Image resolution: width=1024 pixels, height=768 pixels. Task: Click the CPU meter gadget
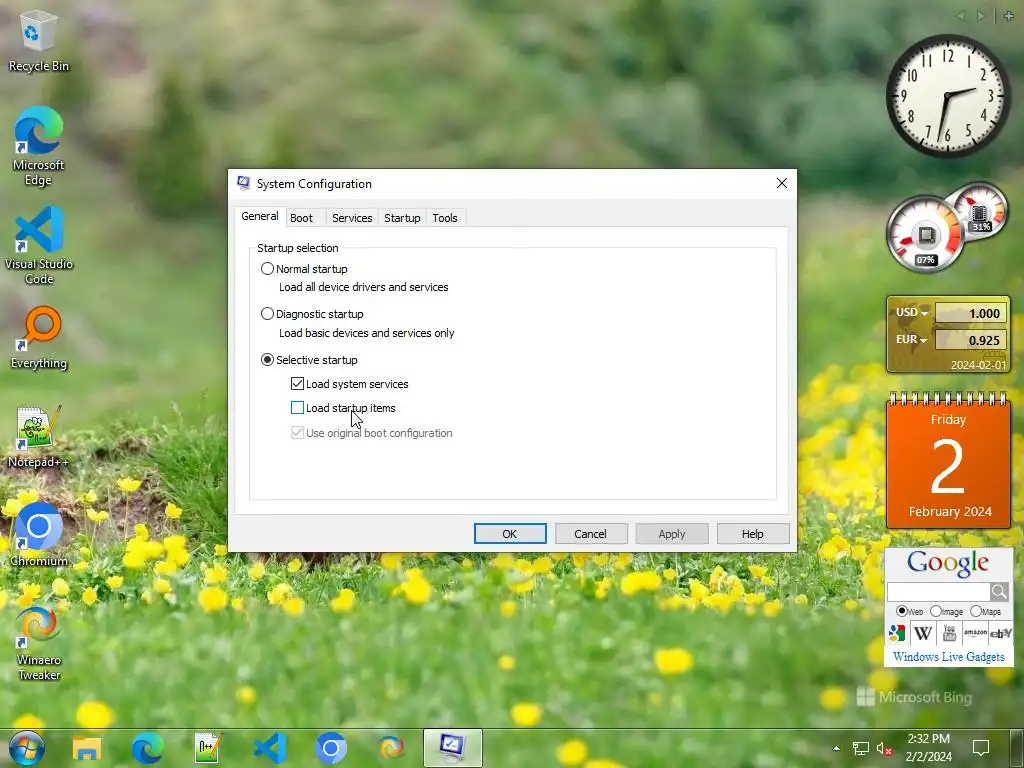tap(924, 235)
